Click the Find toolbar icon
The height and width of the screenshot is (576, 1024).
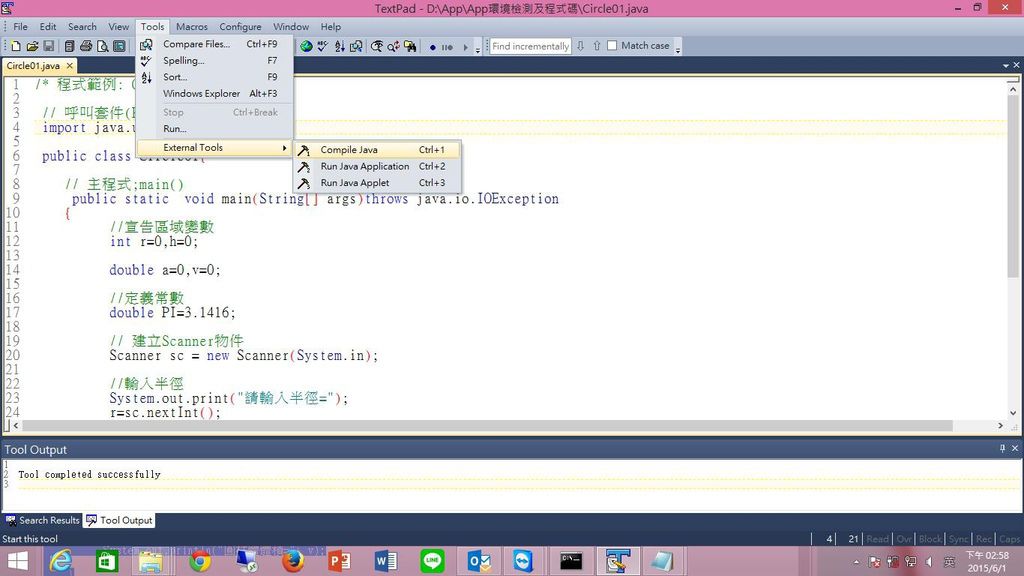(377, 46)
